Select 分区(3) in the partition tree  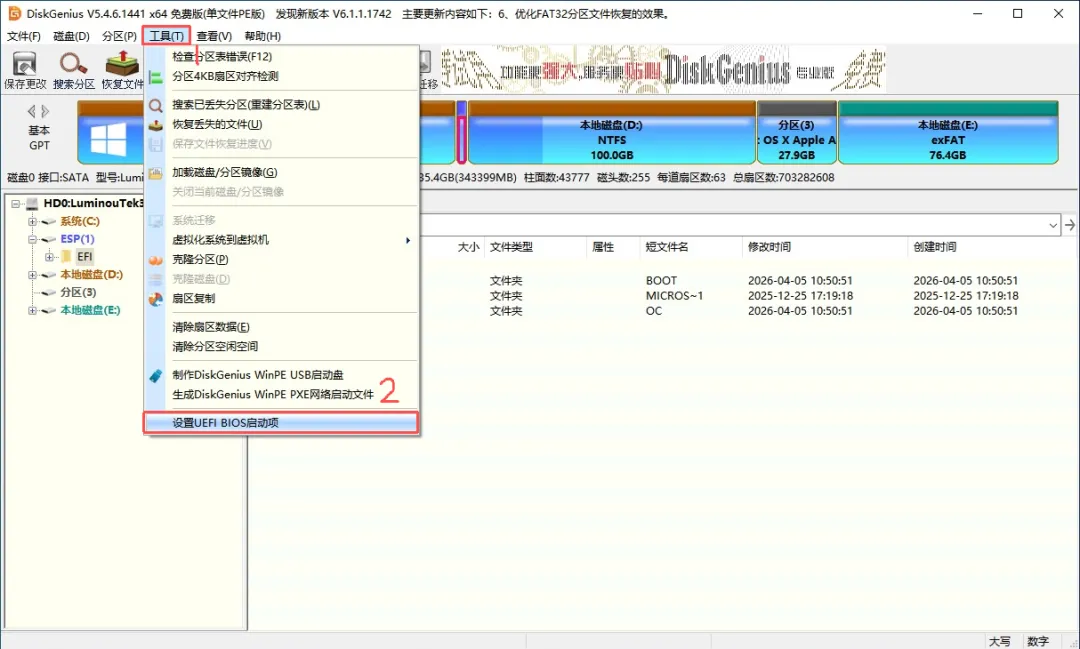[x=79, y=292]
